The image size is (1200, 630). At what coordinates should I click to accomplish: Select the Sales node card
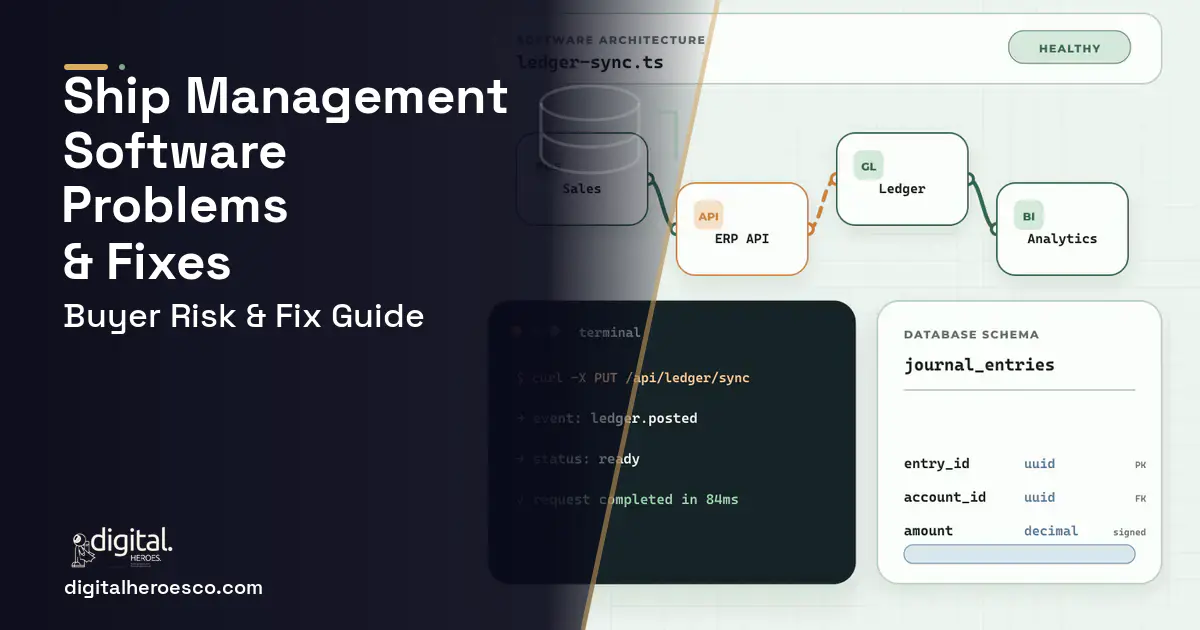(581, 178)
